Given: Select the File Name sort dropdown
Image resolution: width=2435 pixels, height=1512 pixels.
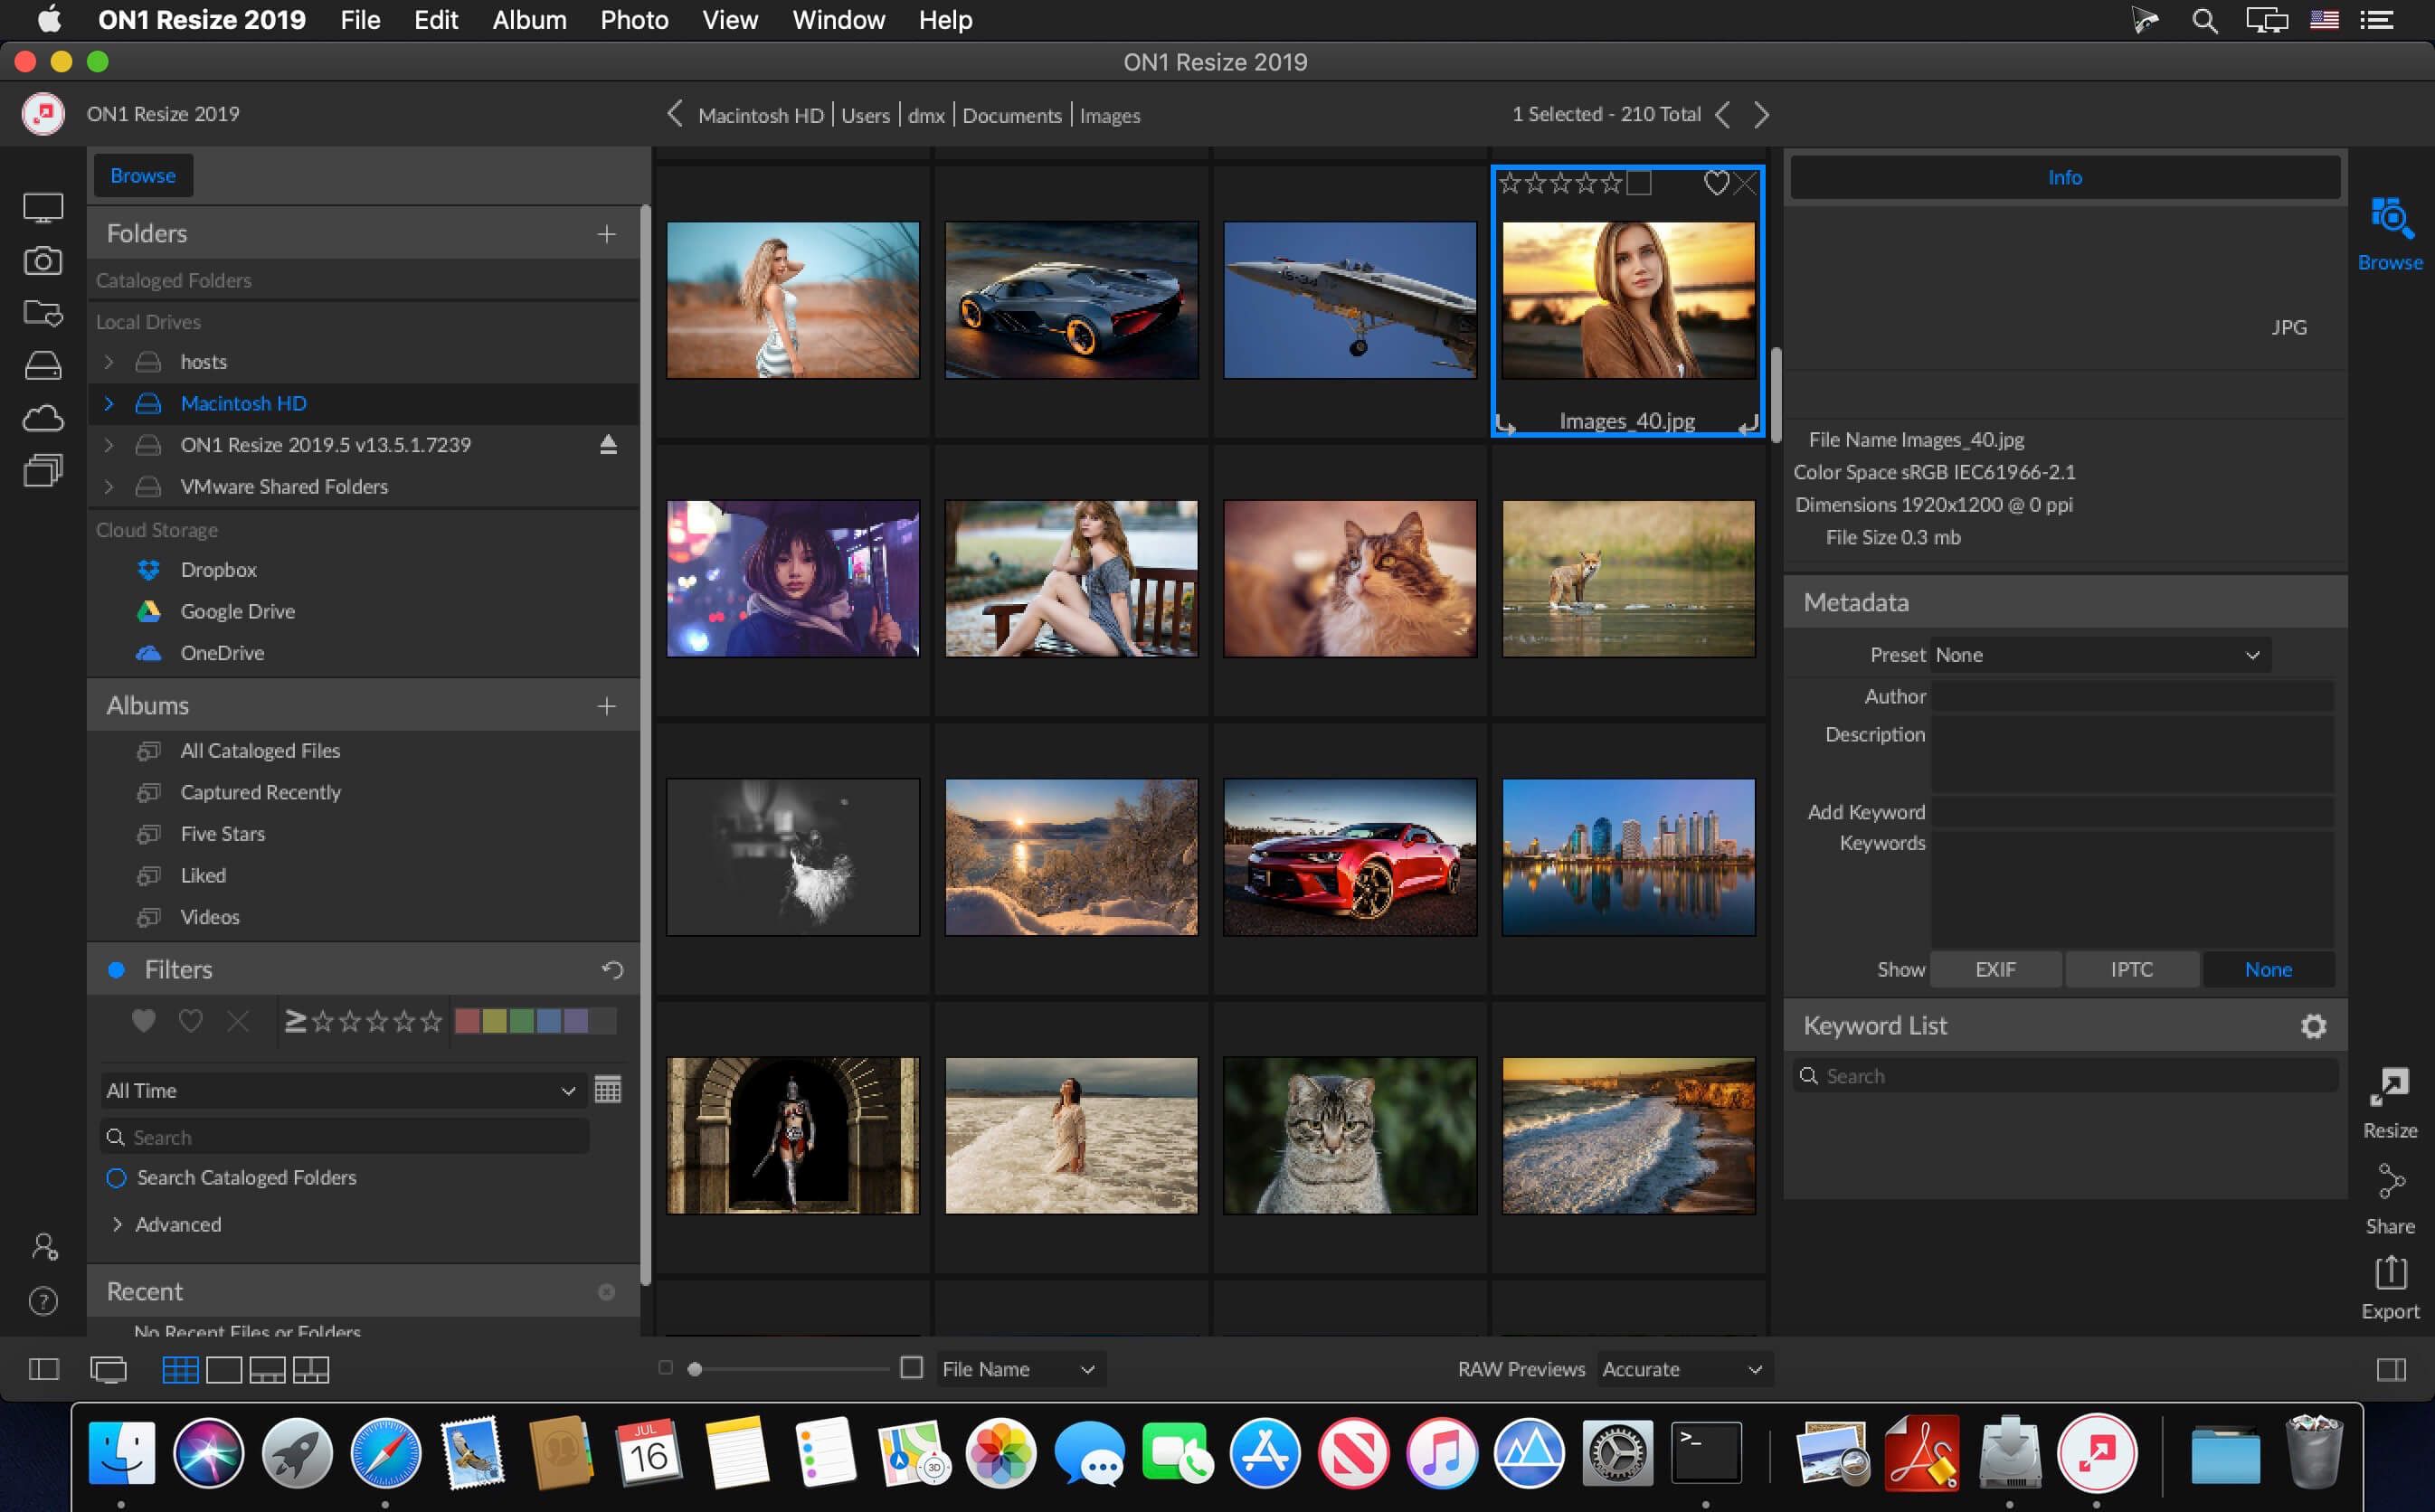Looking at the screenshot, I should pos(1014,1369).
